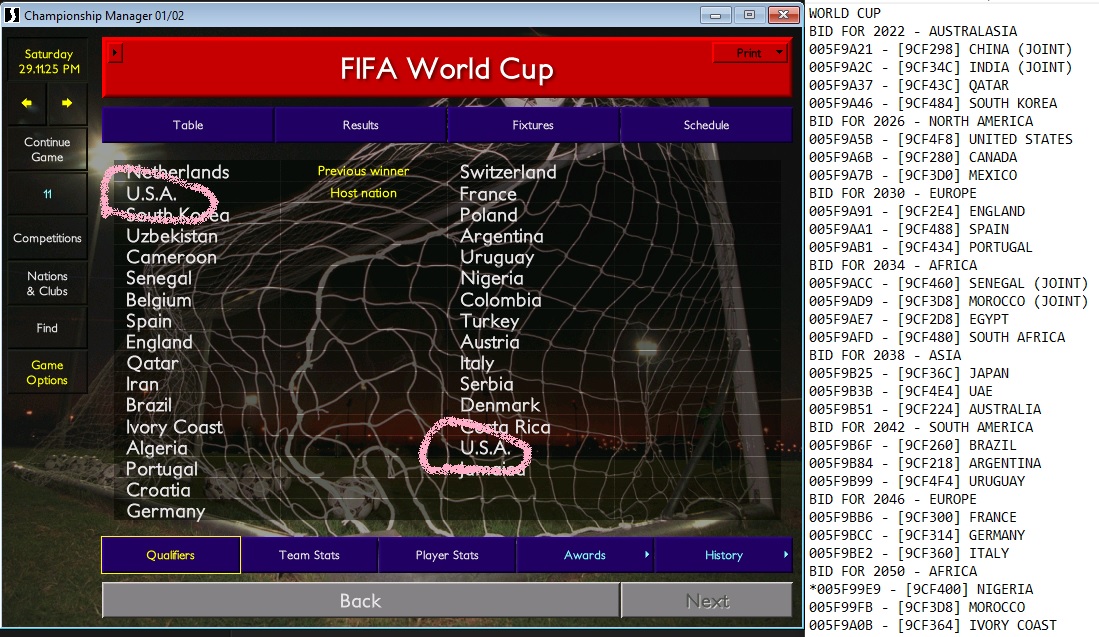Select Poland in the right column
The image size is (1099, 637).
pos(489,215)
